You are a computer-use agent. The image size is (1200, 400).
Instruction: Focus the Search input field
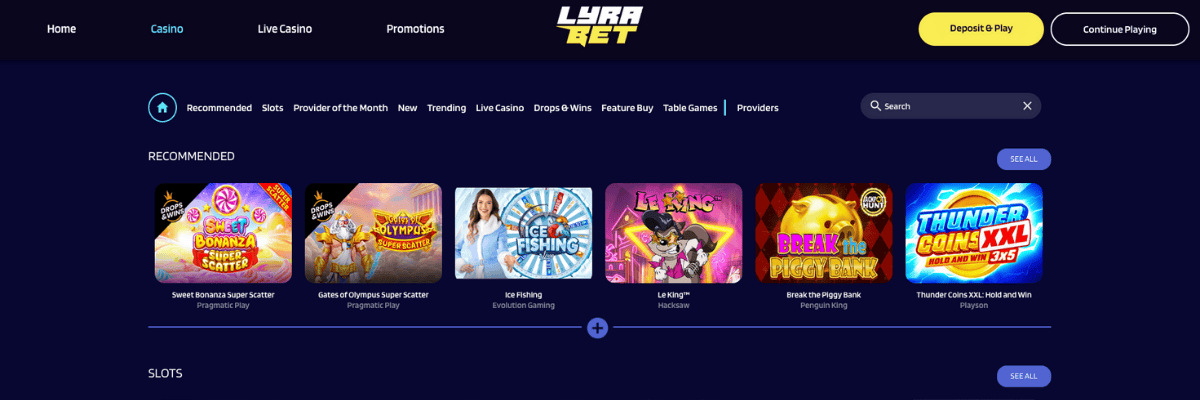click(950, 106)
